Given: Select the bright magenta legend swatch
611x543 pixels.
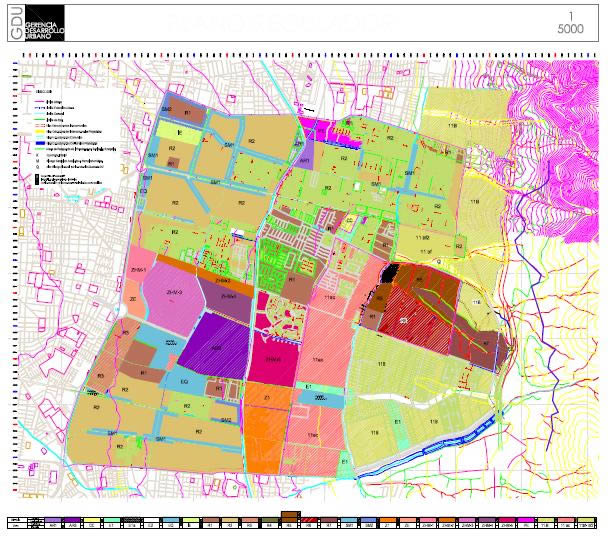Looking at the screenshot, I should 526,520.
